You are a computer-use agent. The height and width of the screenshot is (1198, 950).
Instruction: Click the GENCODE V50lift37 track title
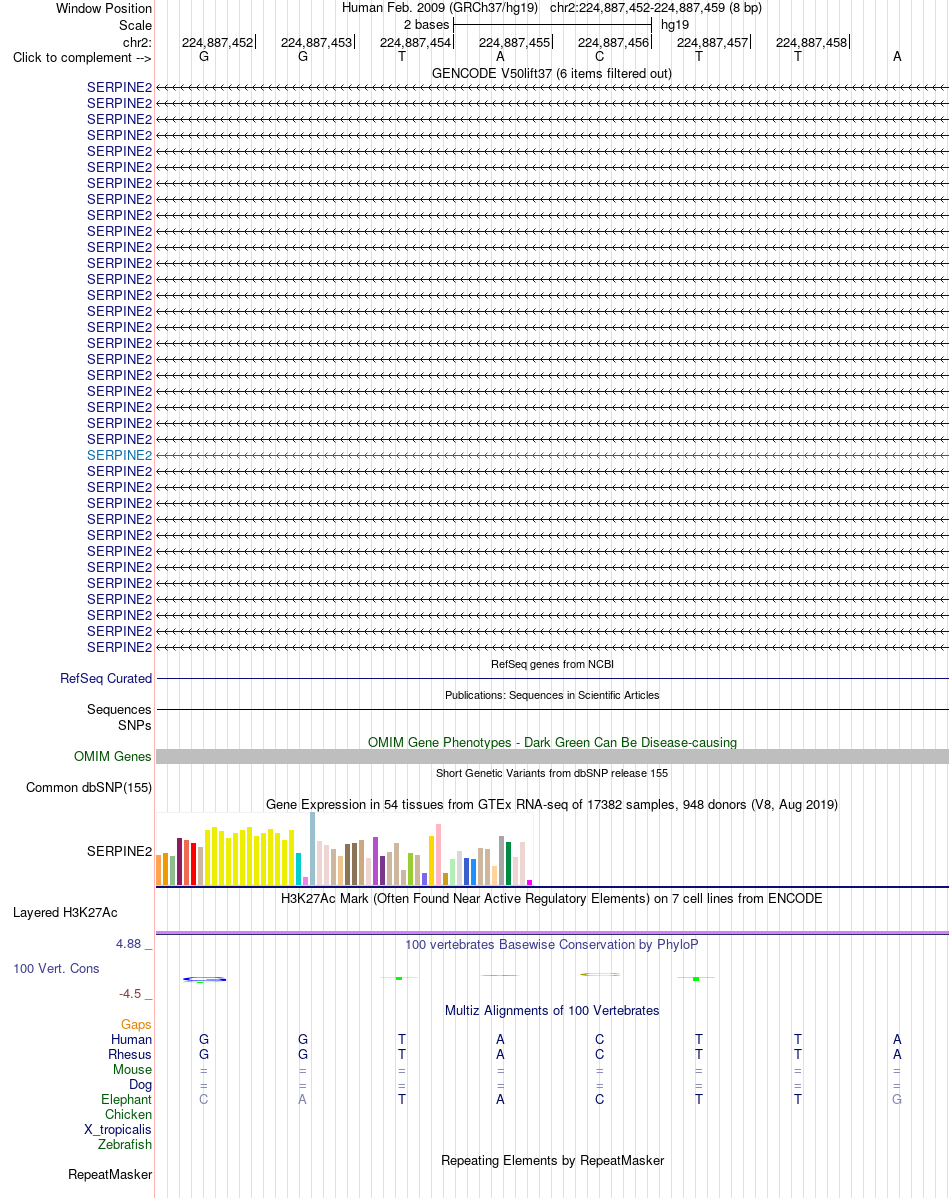552,74
